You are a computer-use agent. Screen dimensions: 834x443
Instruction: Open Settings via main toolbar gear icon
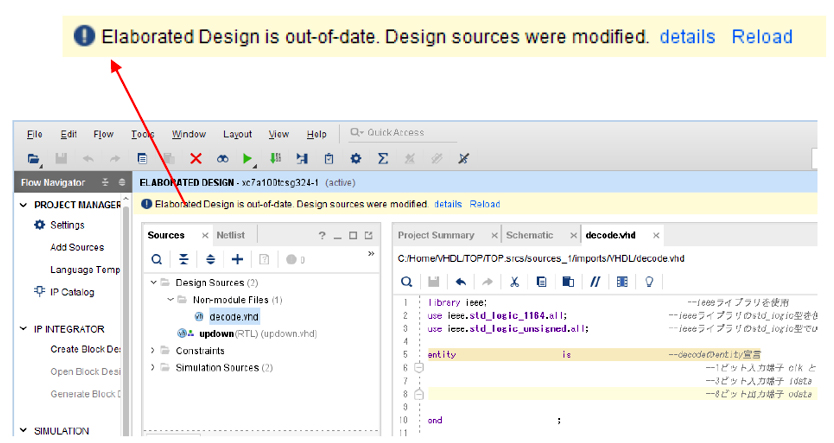coord(356,158)
